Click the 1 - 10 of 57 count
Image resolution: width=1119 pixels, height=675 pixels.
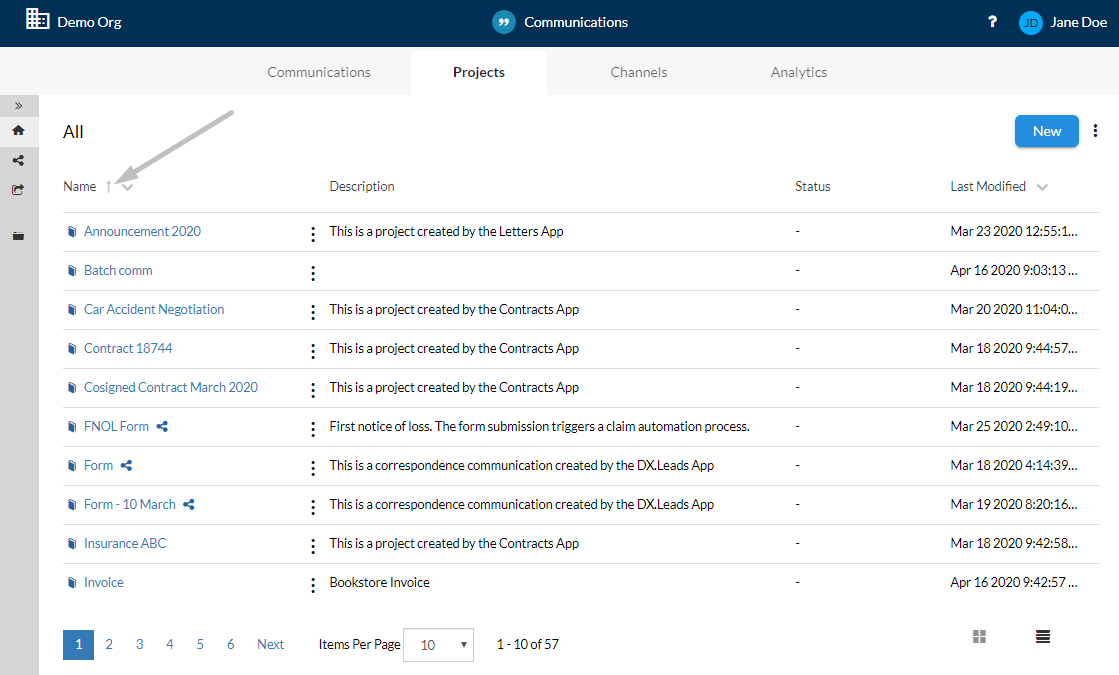(527, 644)
